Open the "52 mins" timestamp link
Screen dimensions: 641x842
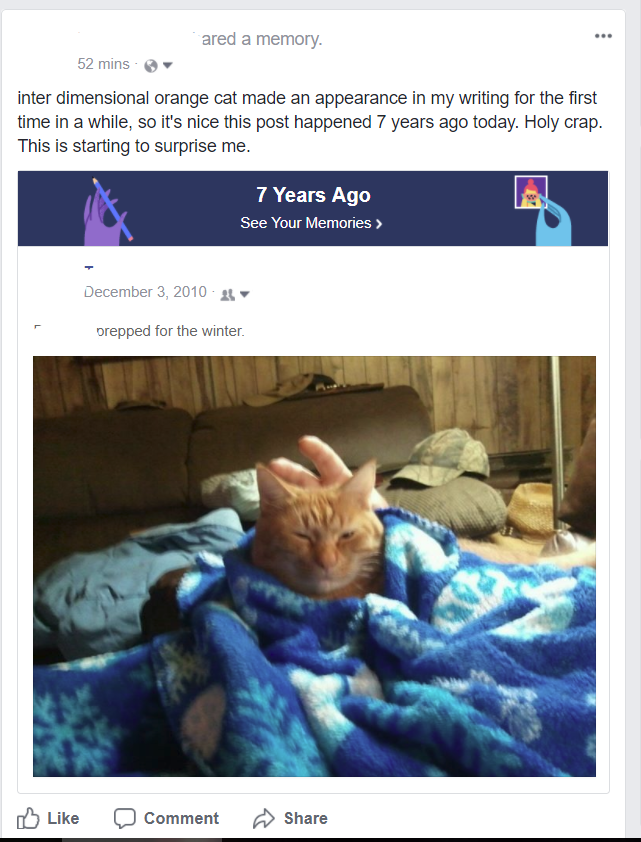[x=103, y=64]
